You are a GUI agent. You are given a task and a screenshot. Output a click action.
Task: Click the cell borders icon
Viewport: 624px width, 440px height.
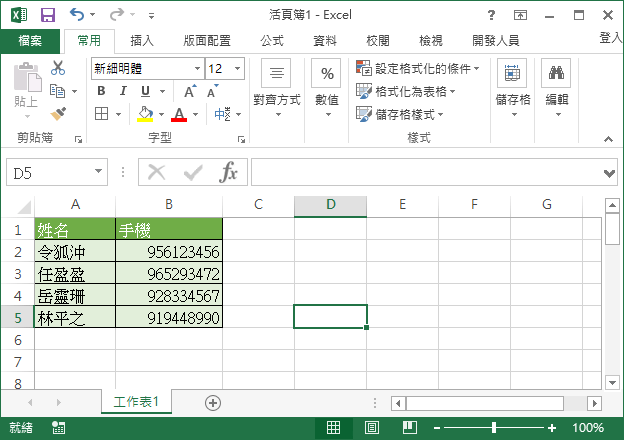[x=101, y=114]
